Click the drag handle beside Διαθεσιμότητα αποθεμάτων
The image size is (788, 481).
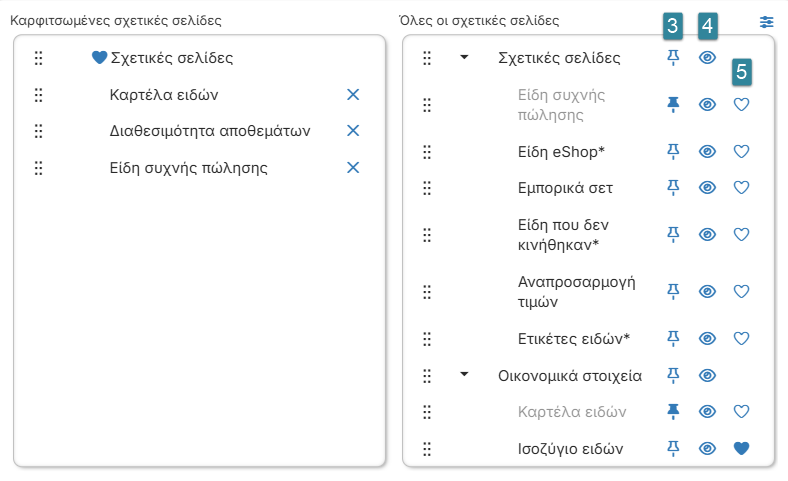point(38,131)
